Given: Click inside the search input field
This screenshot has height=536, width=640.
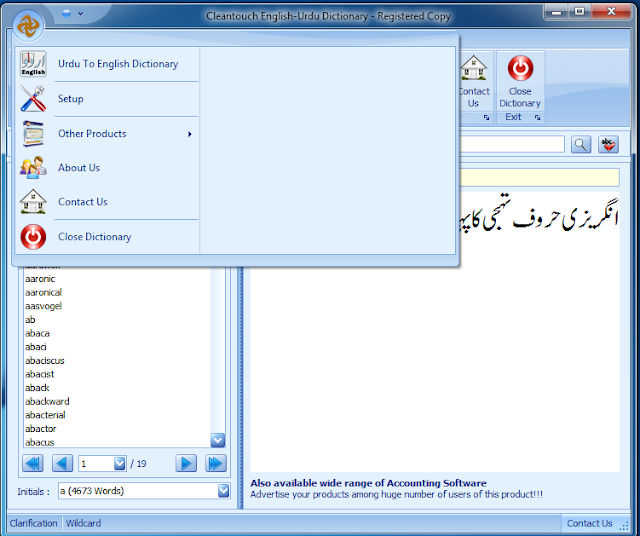Looking at the screenshot, I should tap(512, 145).
